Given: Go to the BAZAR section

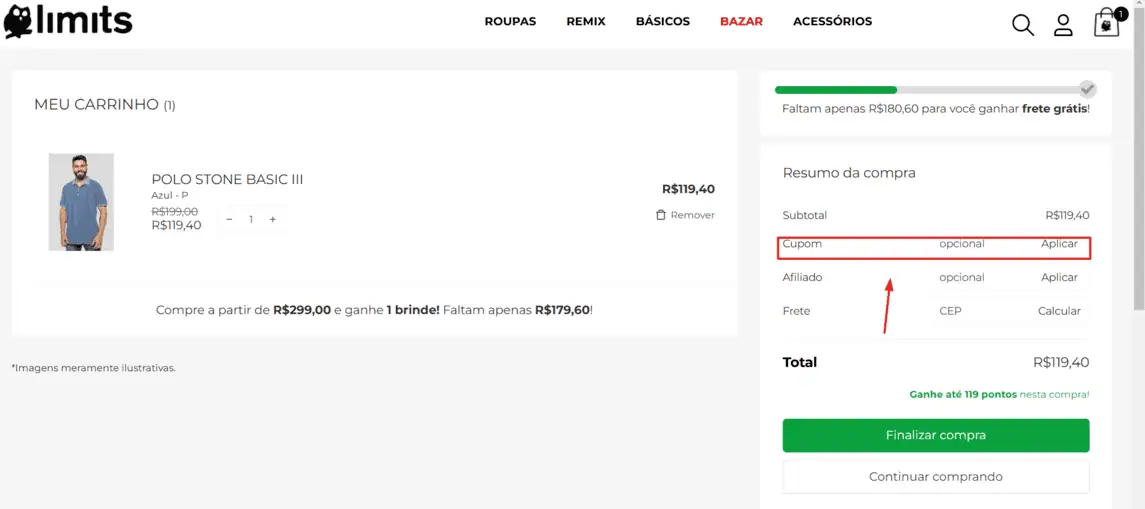Looking at the screenshot, I should [741, 21].
